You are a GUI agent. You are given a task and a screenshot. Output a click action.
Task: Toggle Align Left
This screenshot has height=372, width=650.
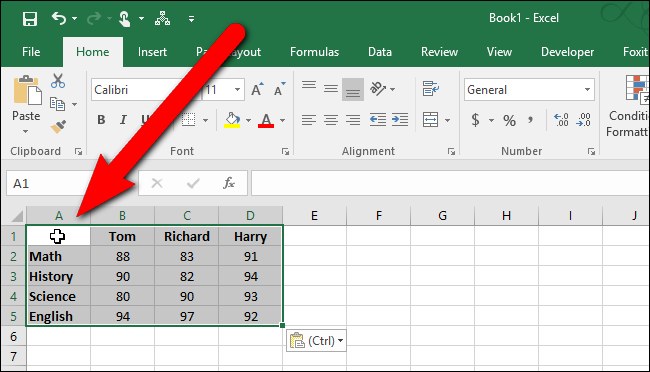(309, 120)
